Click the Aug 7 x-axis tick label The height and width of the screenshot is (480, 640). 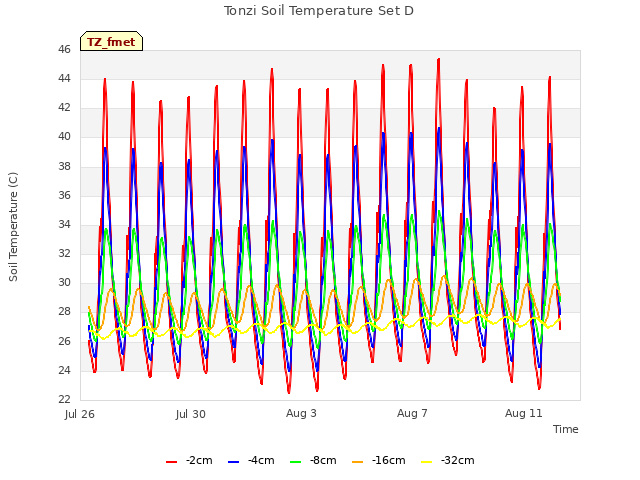(412, 413)
